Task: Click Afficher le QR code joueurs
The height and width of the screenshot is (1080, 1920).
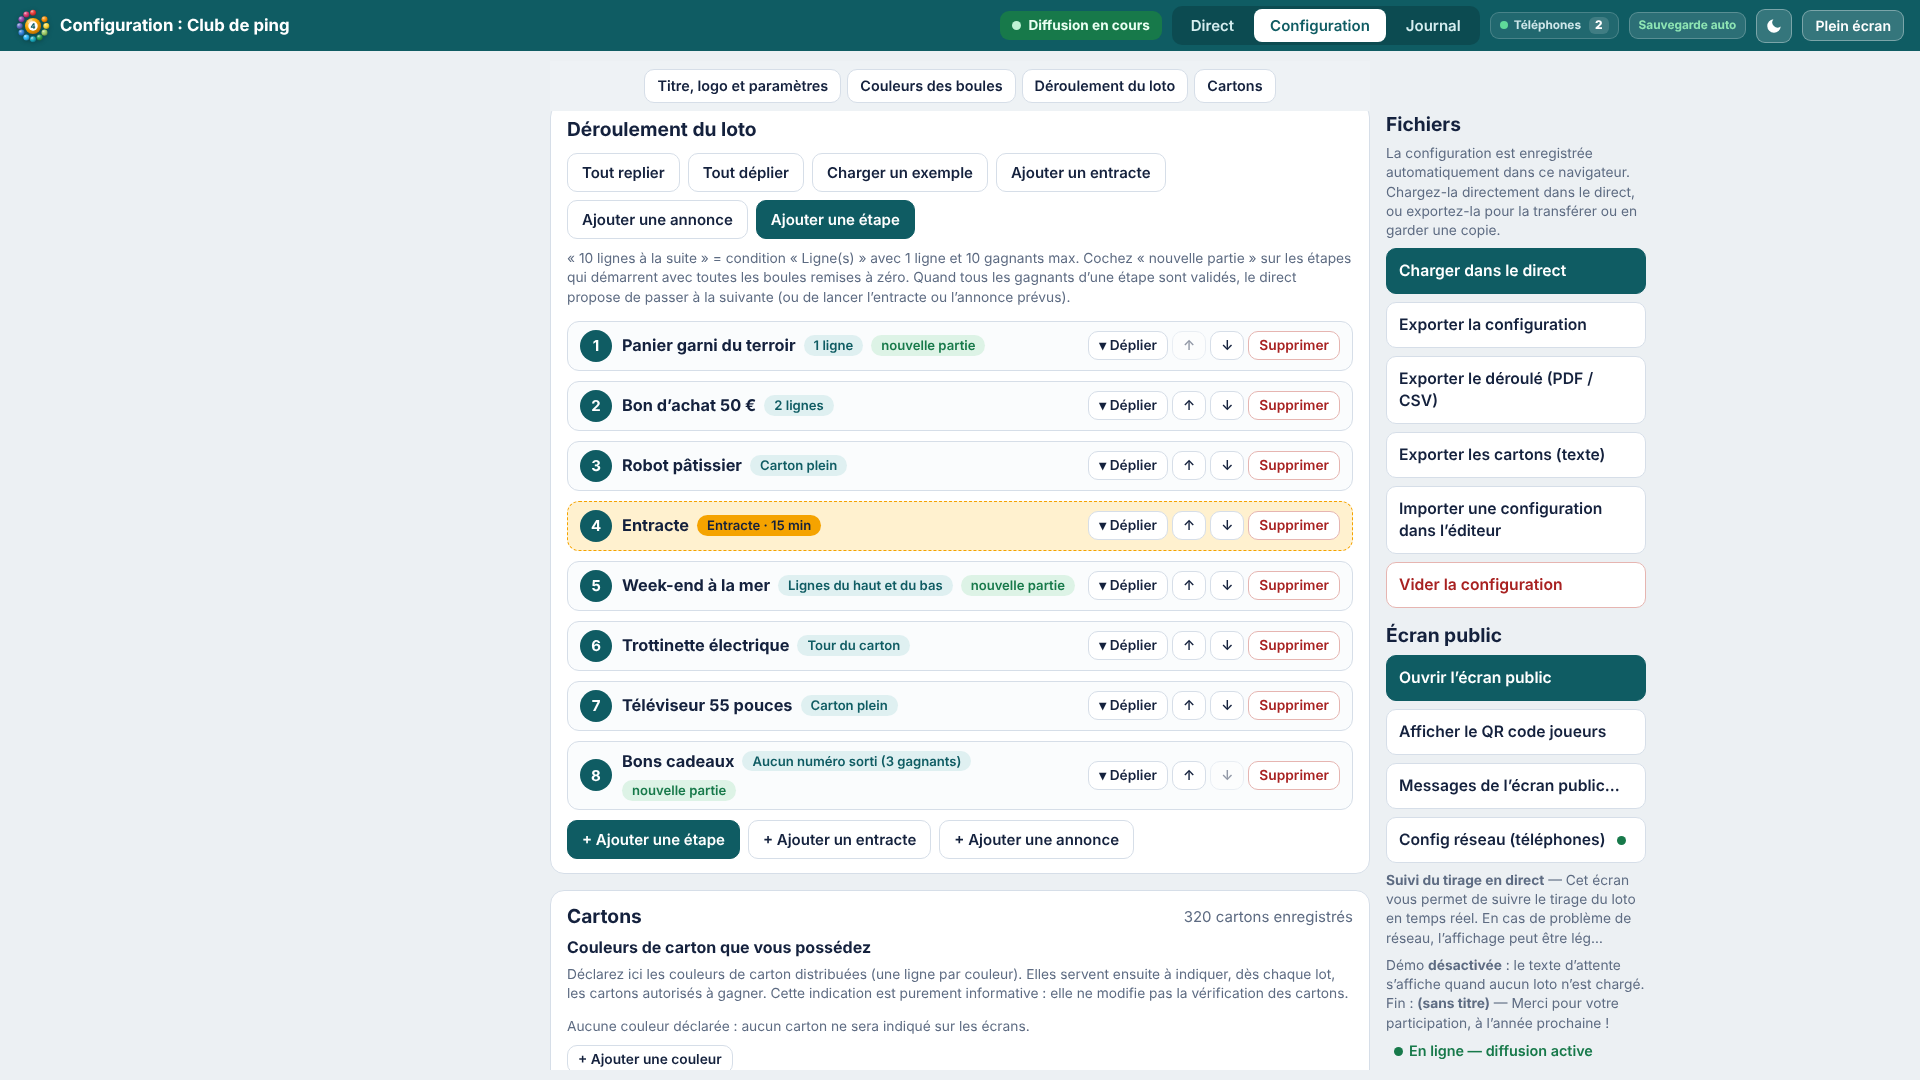Action: (x=1515, y=732)
